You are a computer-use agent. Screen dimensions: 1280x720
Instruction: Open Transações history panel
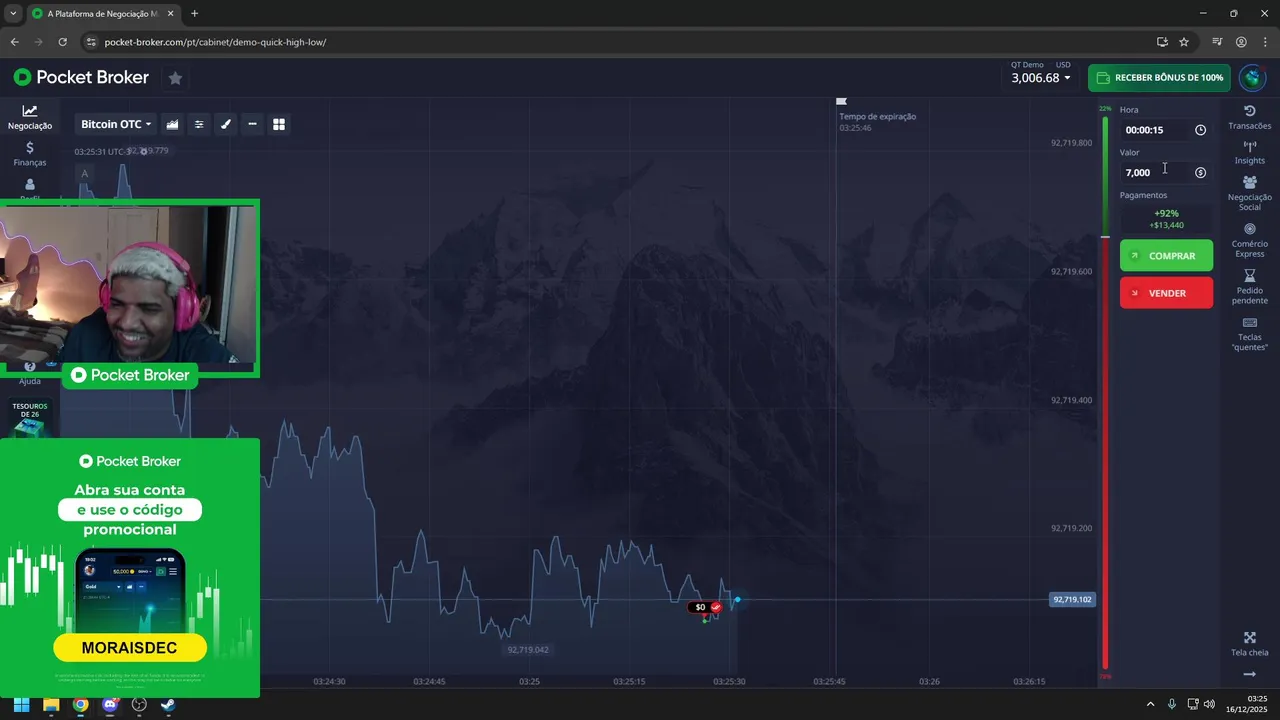tap(1250, 117)
